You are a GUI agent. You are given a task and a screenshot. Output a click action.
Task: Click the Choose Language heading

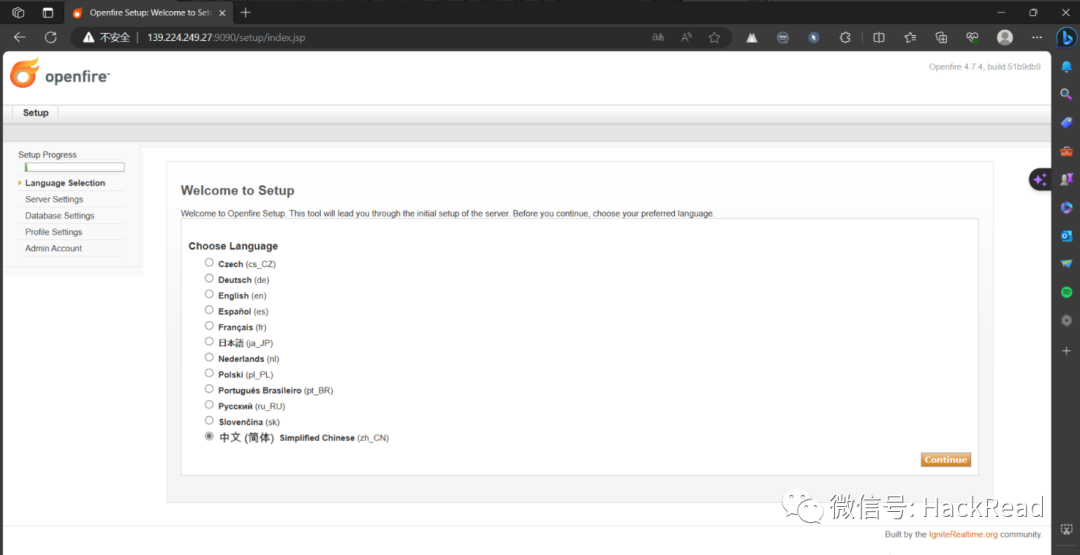click(x=233, y=246)
